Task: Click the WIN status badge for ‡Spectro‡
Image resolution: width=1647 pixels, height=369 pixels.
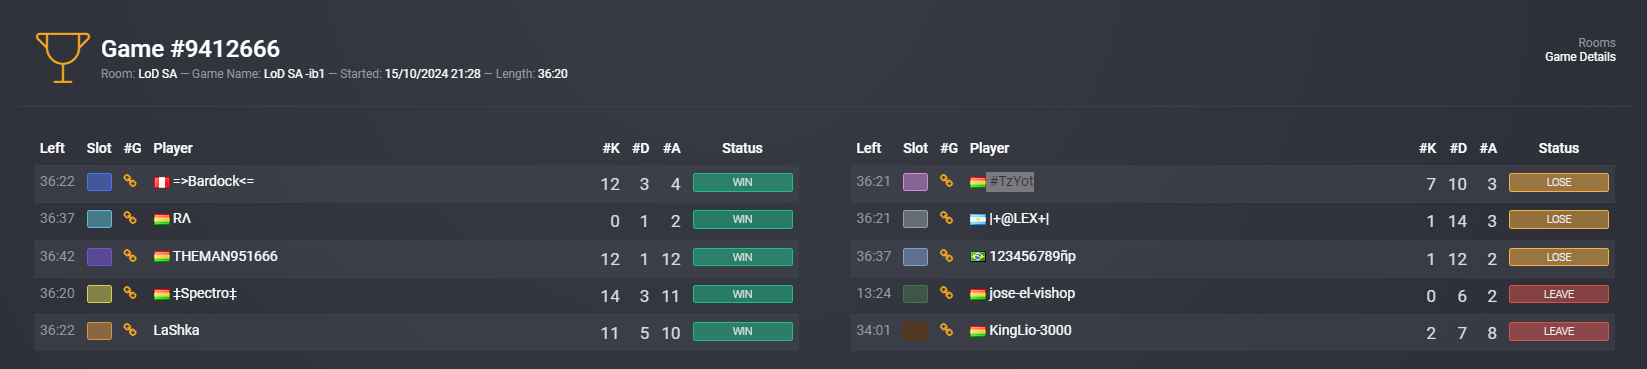Action: [x=742, y=294]
